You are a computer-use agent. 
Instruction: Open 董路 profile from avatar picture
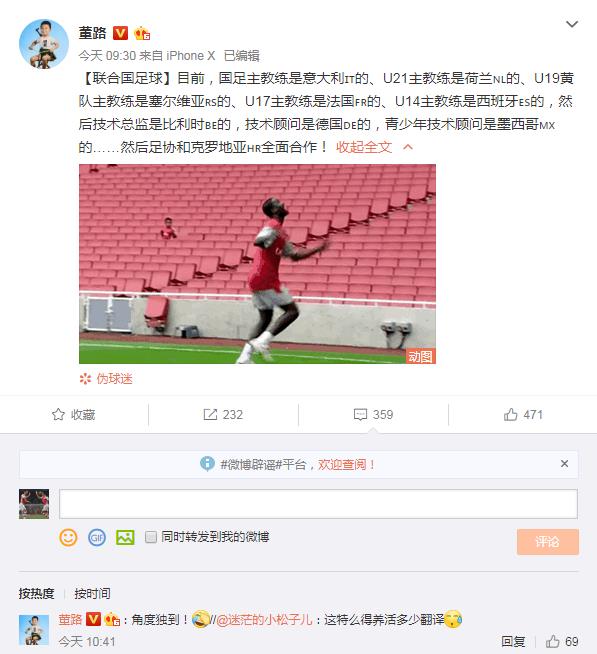click(x=44, y=44)
